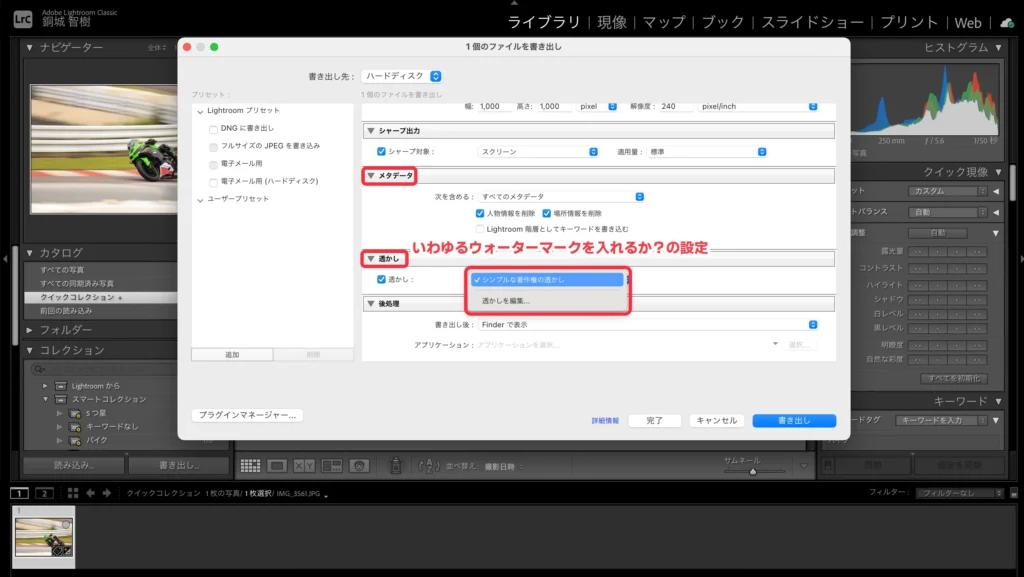Uncheck the 透かし watermark checkbox
Image resolution: width=1024 pixels, height=577 pixels.
click(x=381, y=280)
